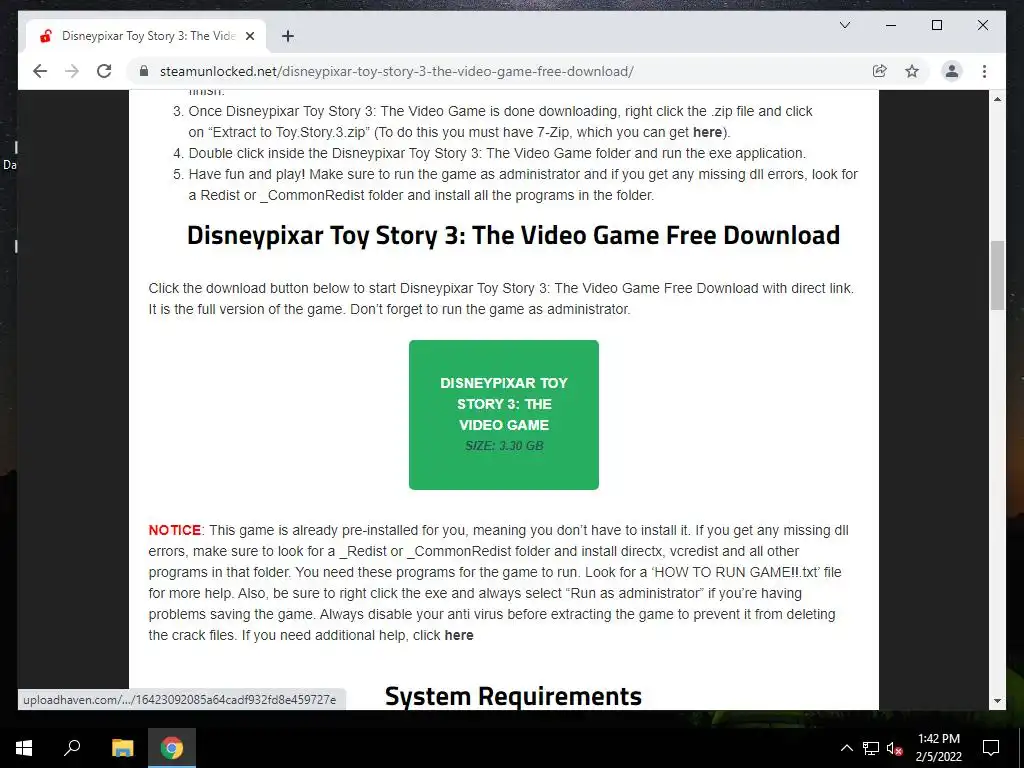Maximize the Chrome window
The width and height of the screenshot is (1024, 768).
(x=936, y=25)
